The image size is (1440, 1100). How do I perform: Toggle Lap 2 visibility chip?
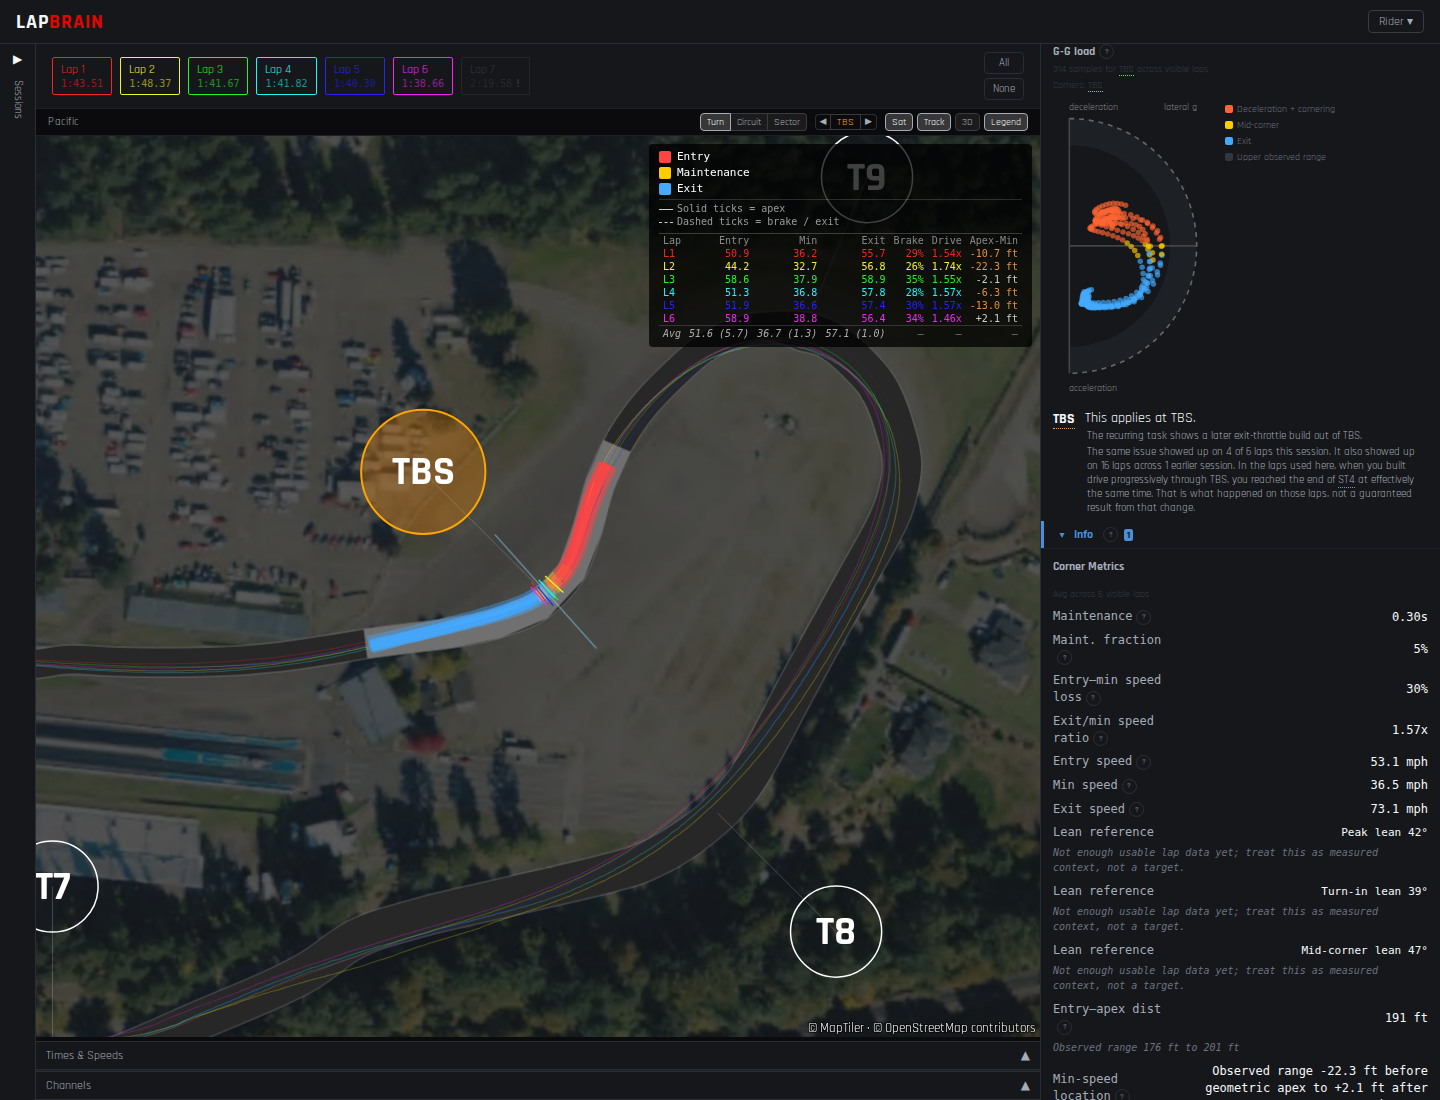point(150,76)
